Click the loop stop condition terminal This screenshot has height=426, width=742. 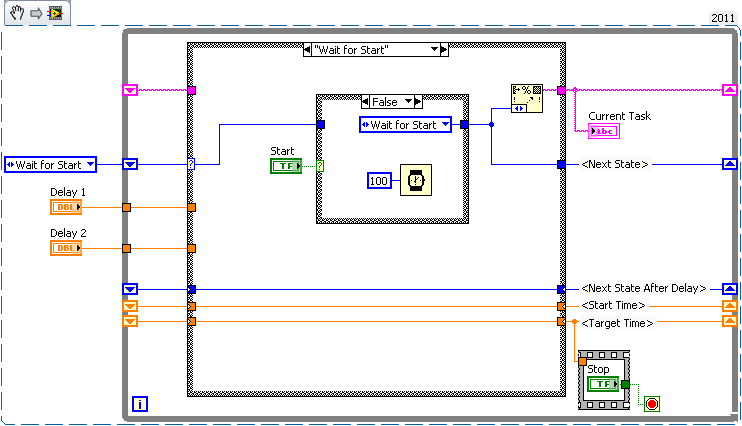652,404
